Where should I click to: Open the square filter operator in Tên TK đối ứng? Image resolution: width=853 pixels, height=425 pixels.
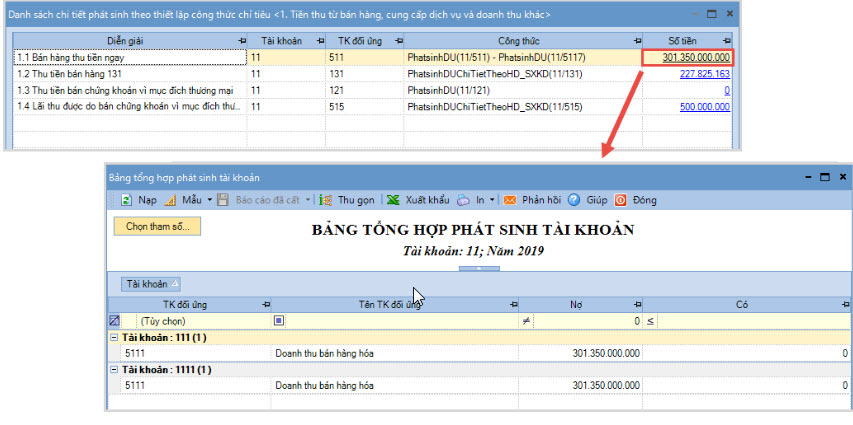(x=279, y=321)
